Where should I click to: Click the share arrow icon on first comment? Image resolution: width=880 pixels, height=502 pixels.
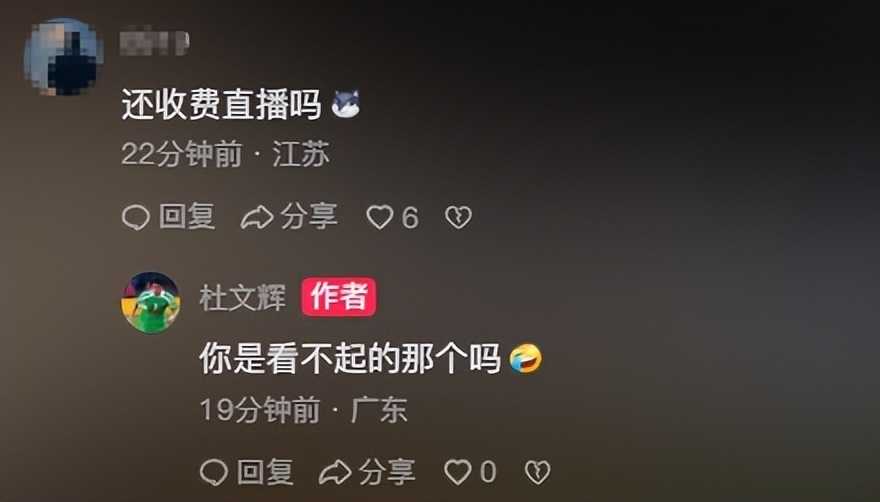coord(257,217)
